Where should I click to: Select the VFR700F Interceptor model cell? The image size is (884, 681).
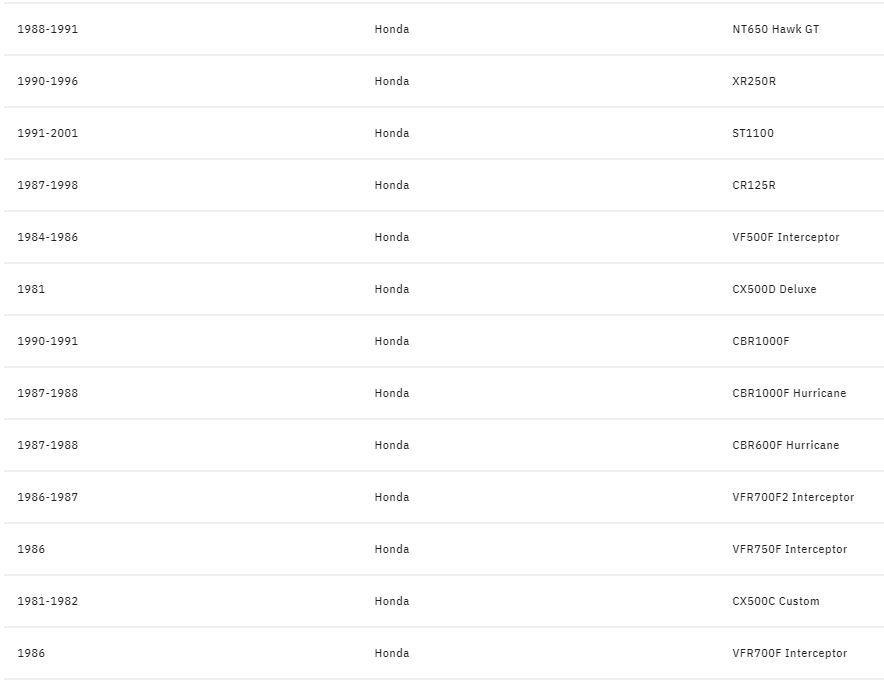(789, 654)
